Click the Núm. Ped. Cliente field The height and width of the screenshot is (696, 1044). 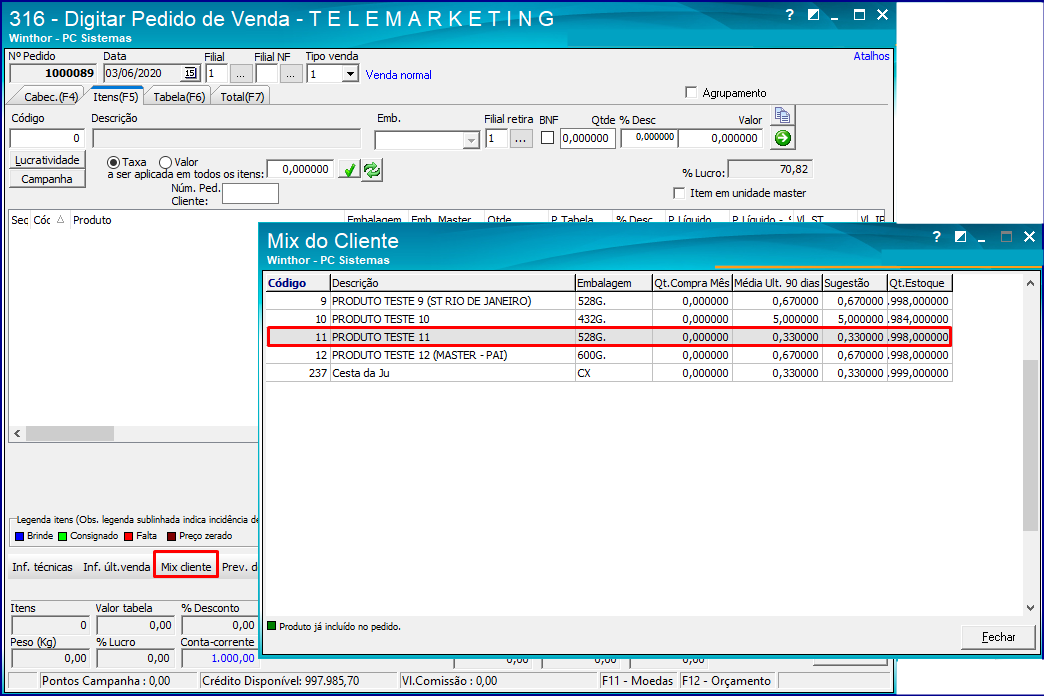click(250, 194)
